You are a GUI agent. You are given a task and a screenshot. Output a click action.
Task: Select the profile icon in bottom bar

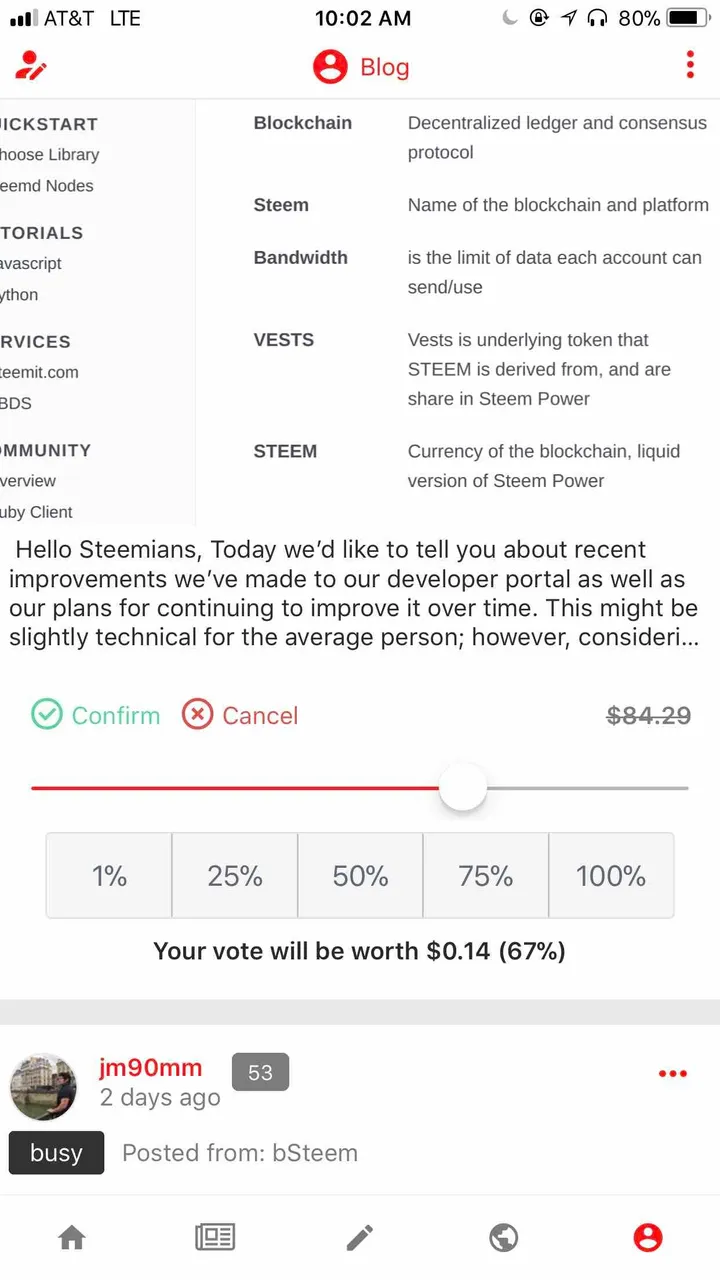[648, 1238]
